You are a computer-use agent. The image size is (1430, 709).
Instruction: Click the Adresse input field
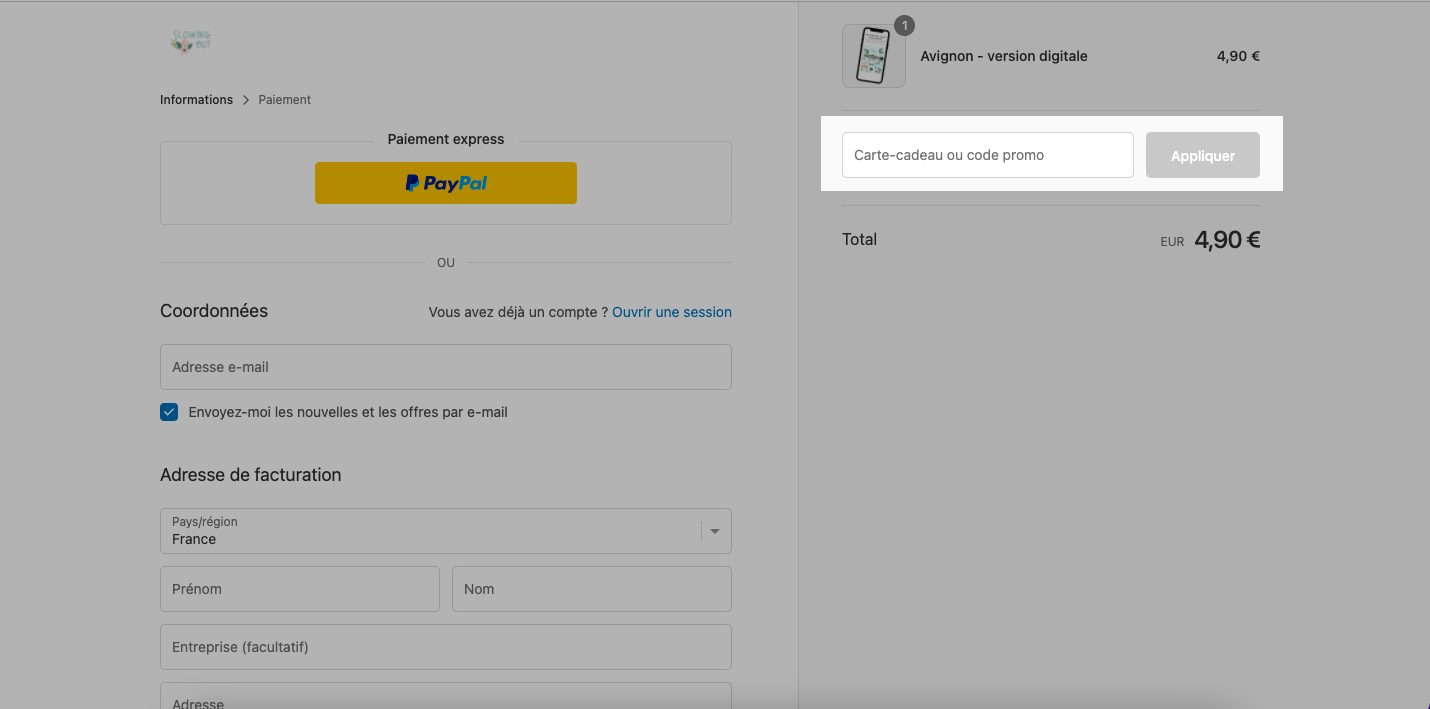click(x=446, y=696)
